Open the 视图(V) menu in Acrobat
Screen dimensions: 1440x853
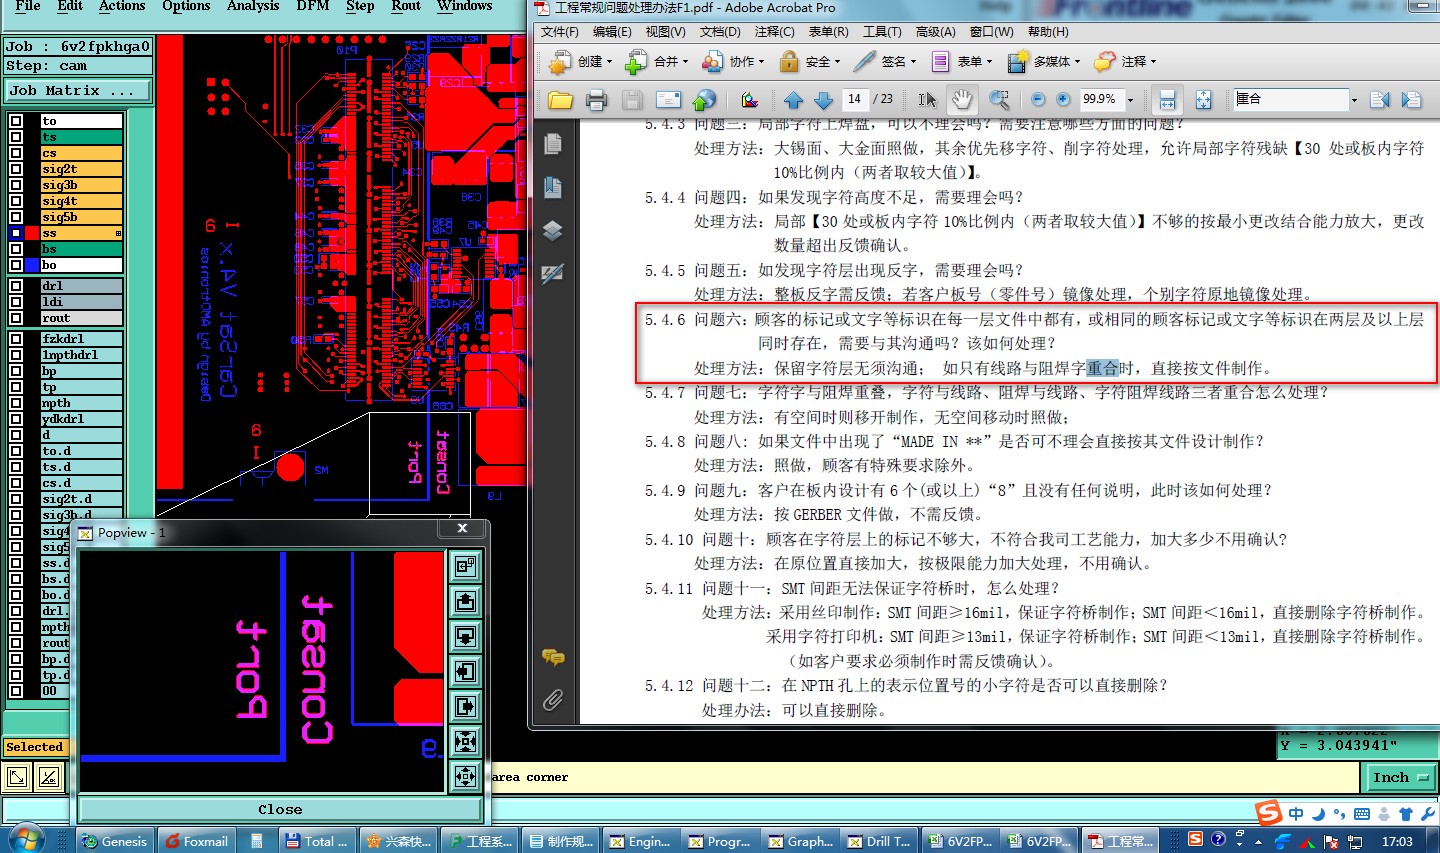point(665,32)
